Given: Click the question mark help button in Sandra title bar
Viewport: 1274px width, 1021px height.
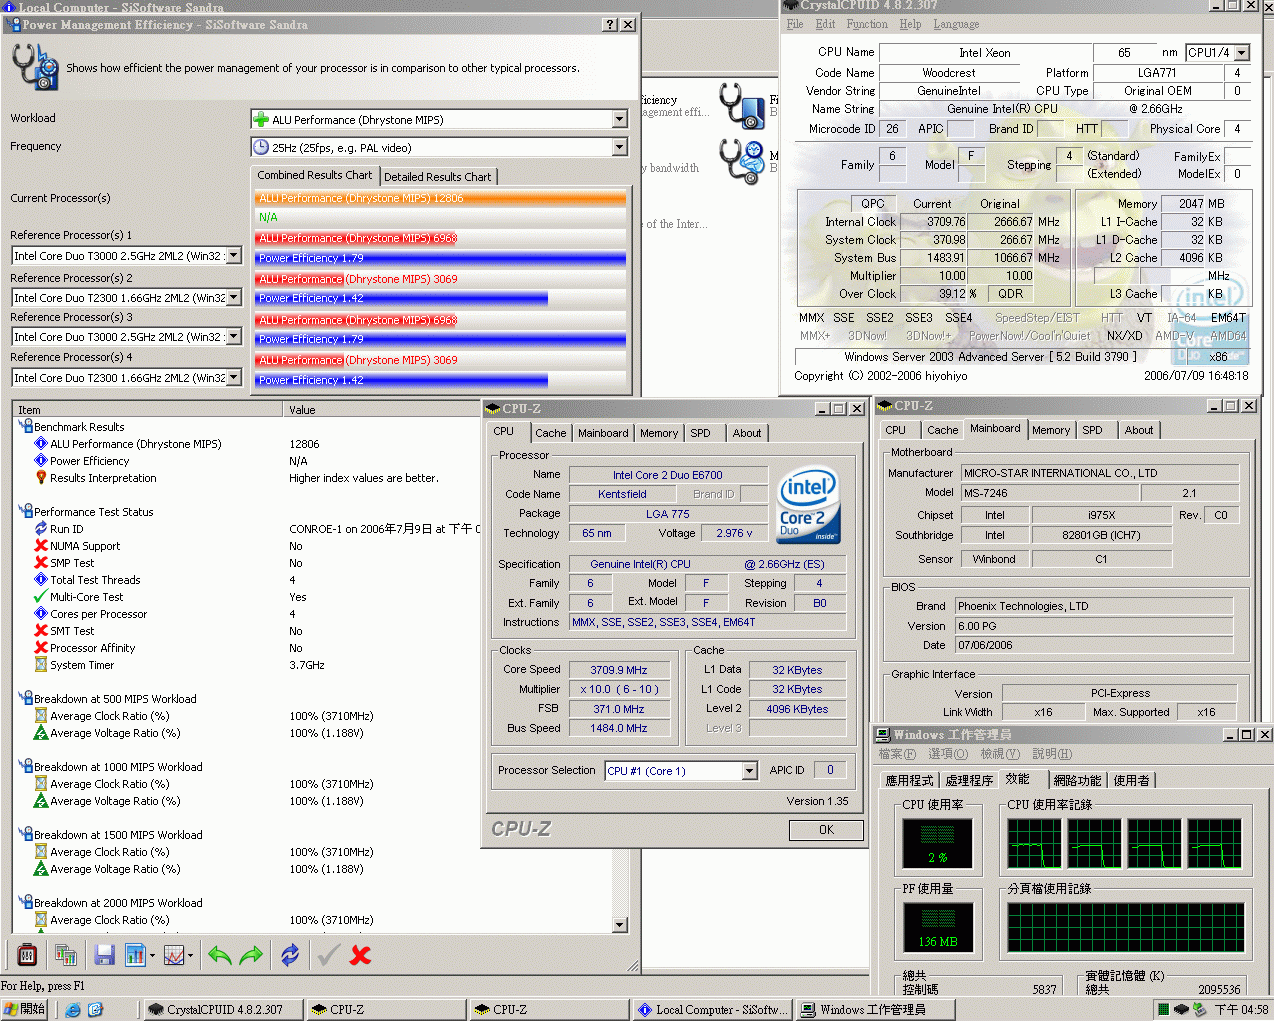Looking at the screenshot, I should click(610, 25).
